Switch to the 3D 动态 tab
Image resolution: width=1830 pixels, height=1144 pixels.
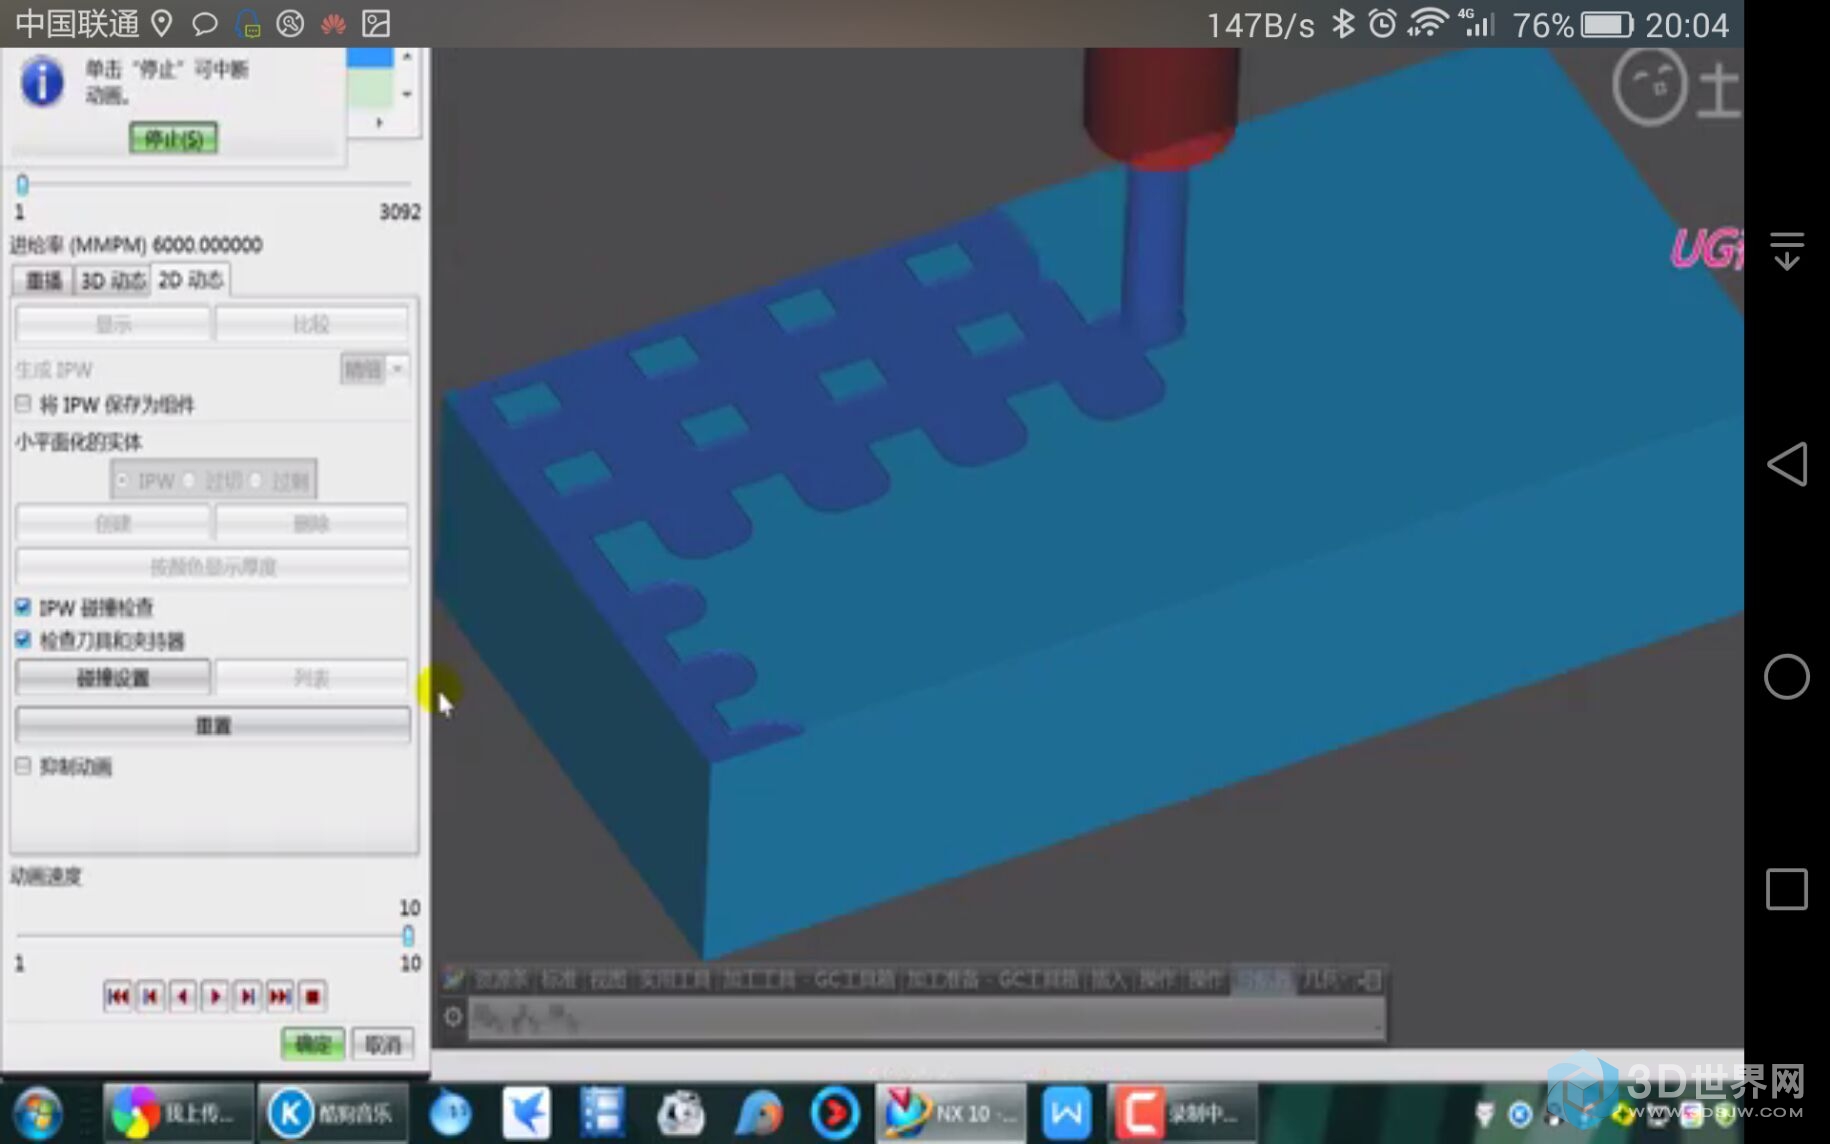pyautogui.click(x=112, y=280)
